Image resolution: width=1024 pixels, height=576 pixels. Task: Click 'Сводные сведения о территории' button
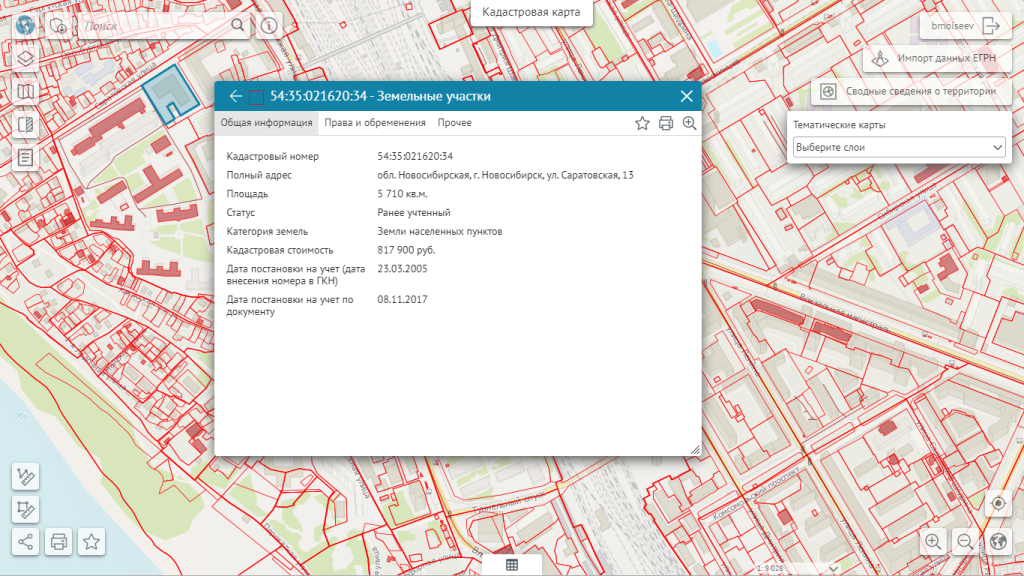[910, 92]
